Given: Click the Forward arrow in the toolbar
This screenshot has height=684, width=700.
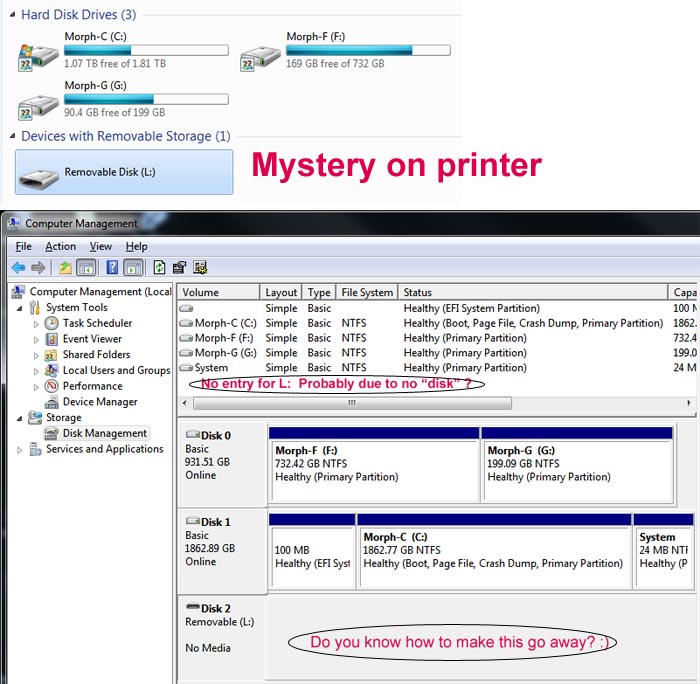Looking at the screenshot, I should 38,267.
